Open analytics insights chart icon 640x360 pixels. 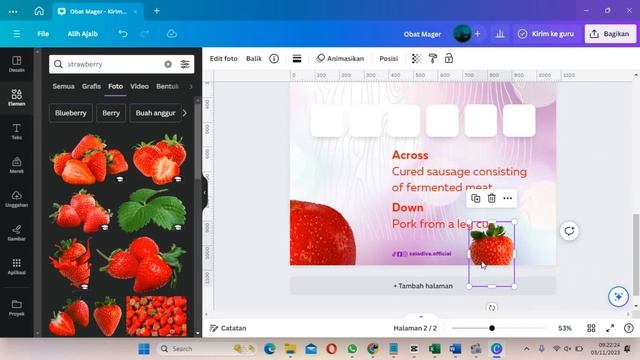point(500,34)
